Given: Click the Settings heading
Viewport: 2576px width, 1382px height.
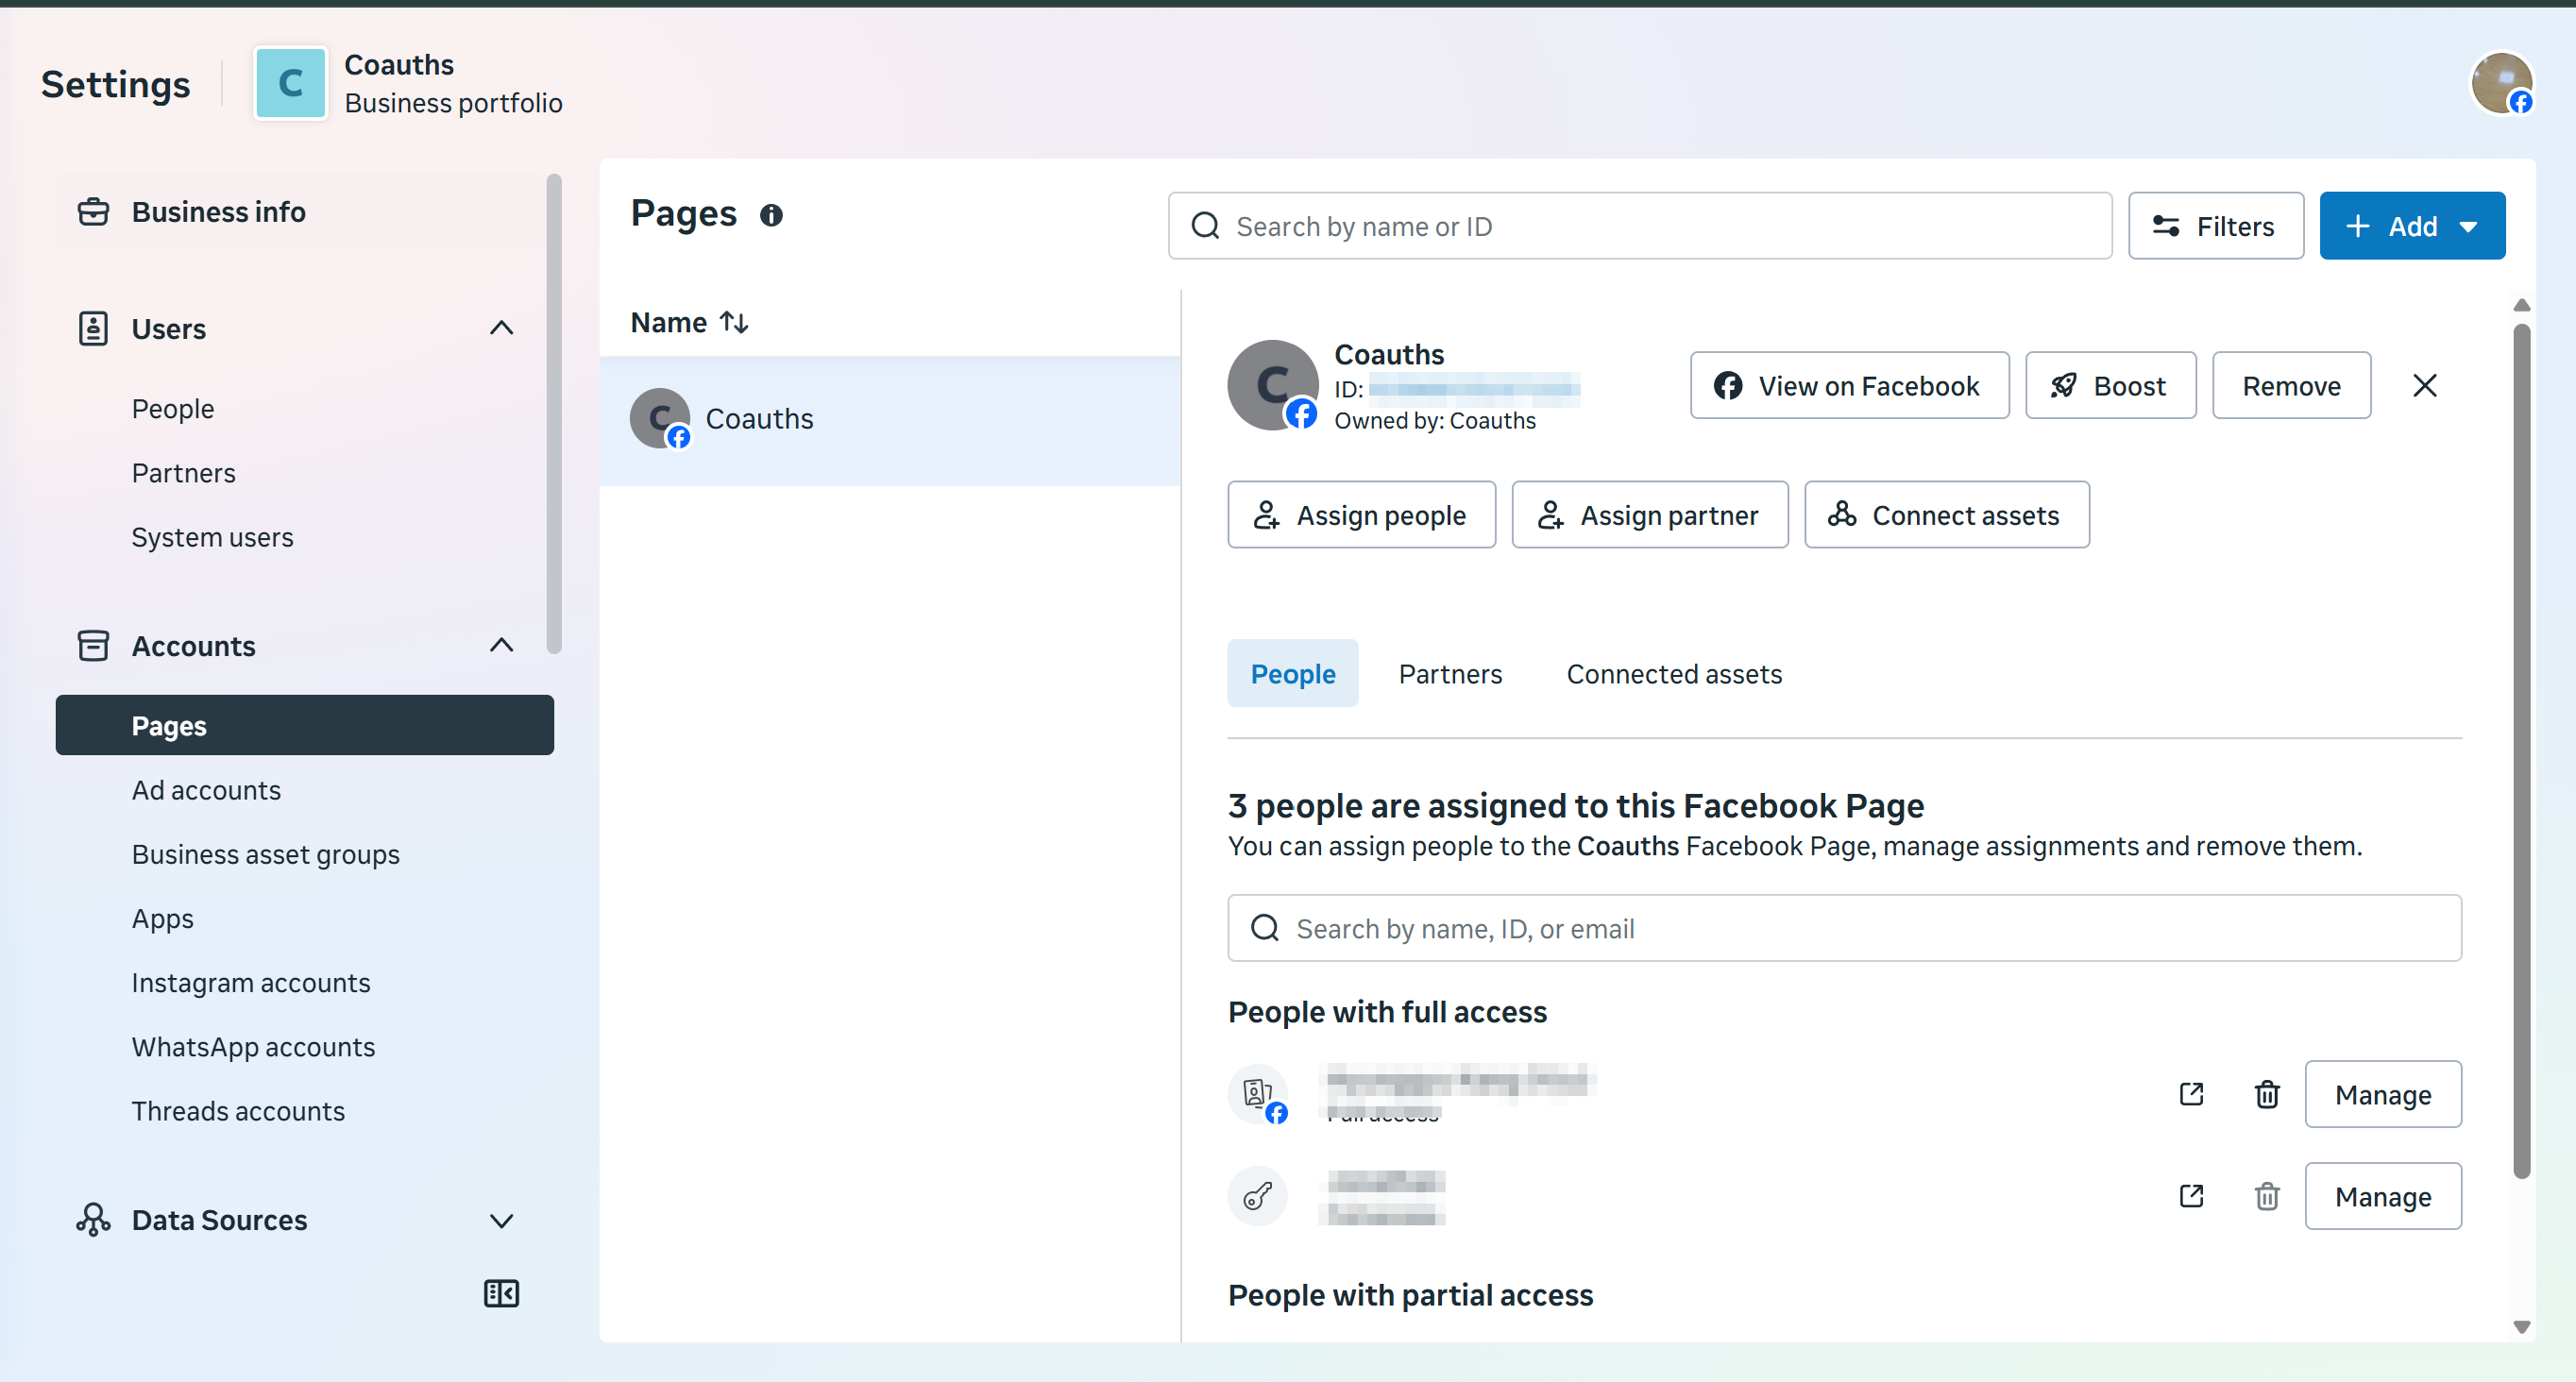Looking at the screenshot, I should click(x=115, y=84).
